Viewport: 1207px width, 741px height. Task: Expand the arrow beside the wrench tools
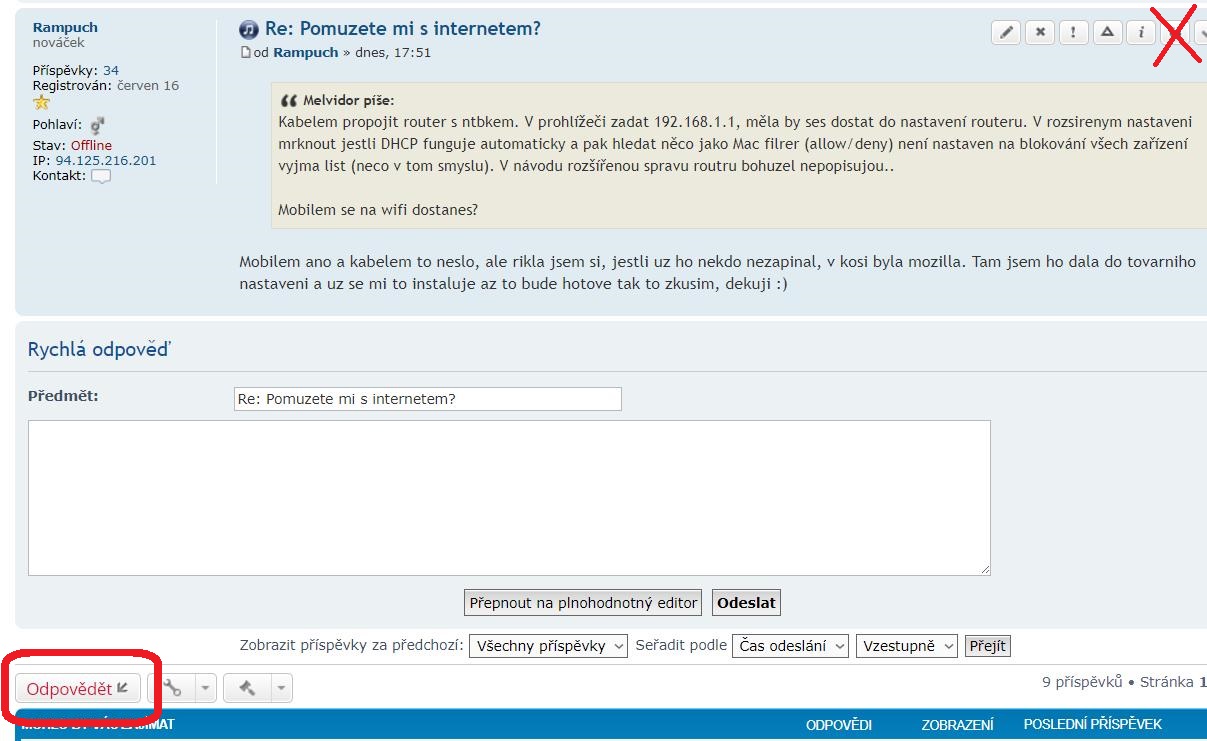pyautogui.click(x=204, y=688)
